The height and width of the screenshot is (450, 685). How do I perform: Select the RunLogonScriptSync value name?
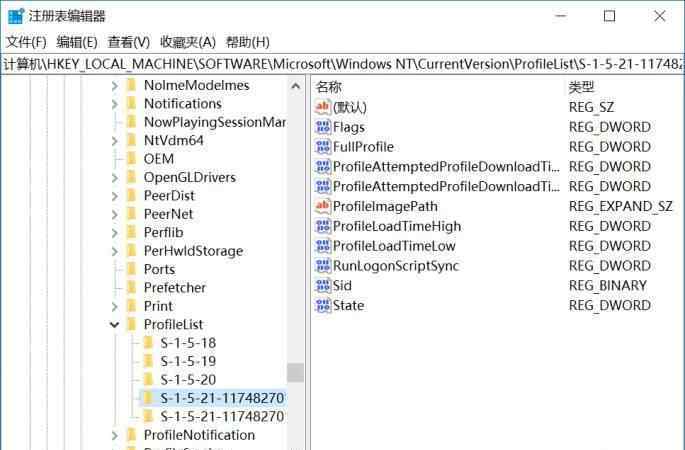click(396, 266)
